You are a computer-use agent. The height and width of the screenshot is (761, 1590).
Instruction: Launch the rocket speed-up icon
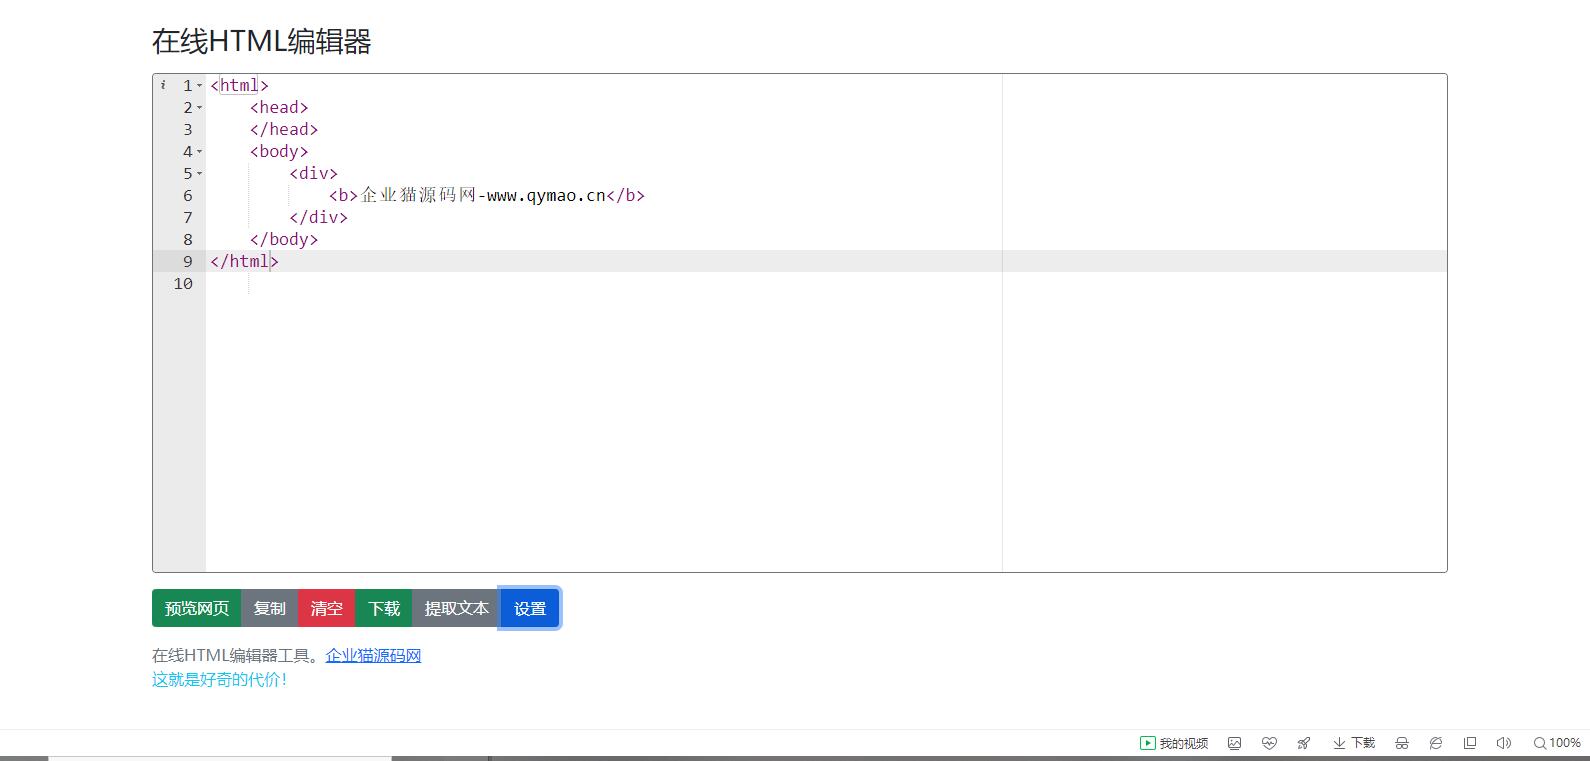pyautogui.click(x=1304, y=743)
